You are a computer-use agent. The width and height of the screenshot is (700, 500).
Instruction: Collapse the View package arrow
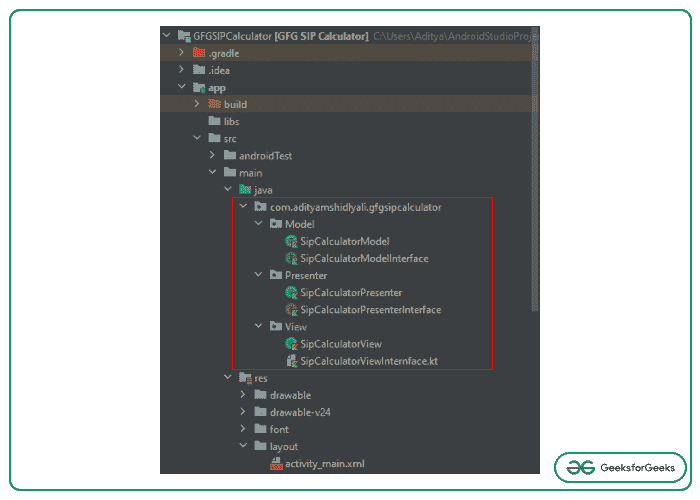(260, 327)
